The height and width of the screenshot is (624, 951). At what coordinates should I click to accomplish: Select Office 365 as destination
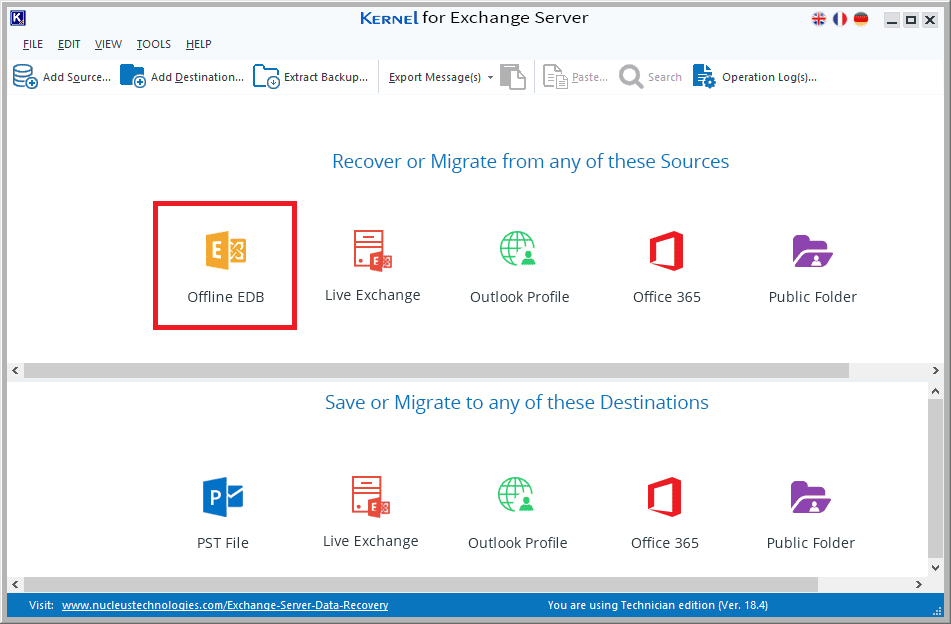[665, 513]
